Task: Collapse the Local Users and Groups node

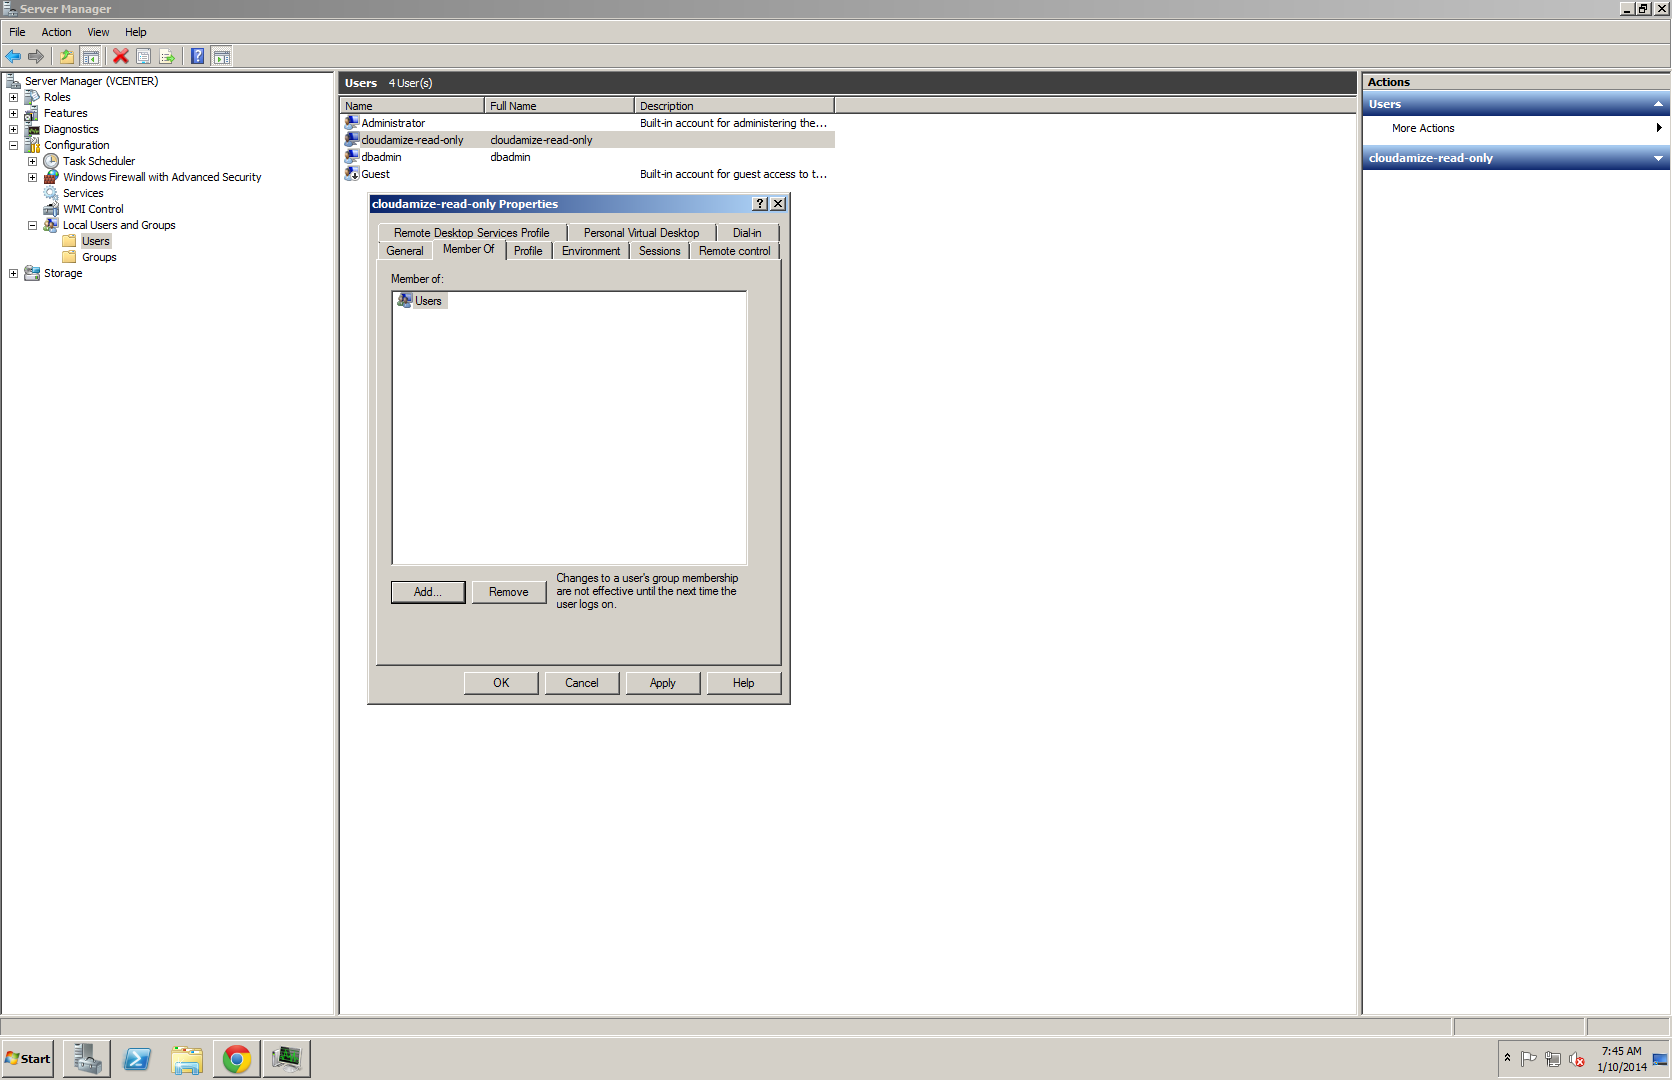Action: point(31,225)
